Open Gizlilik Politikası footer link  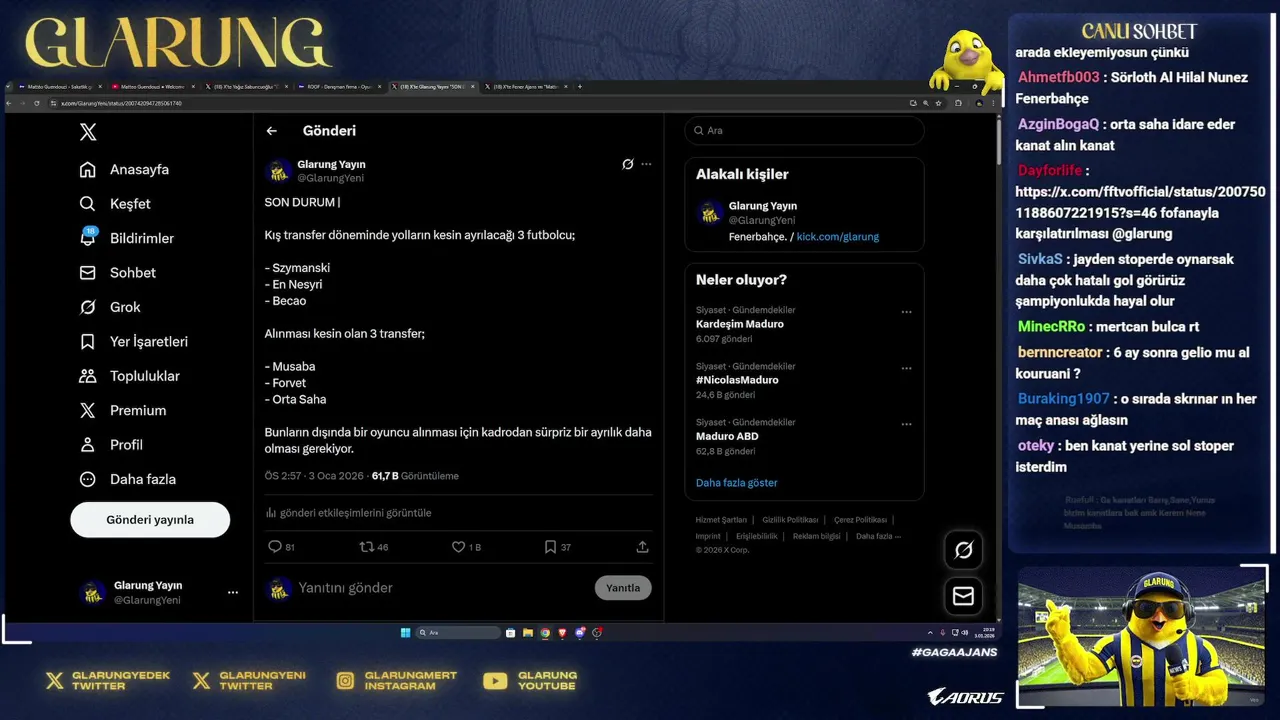pos(790,520)
